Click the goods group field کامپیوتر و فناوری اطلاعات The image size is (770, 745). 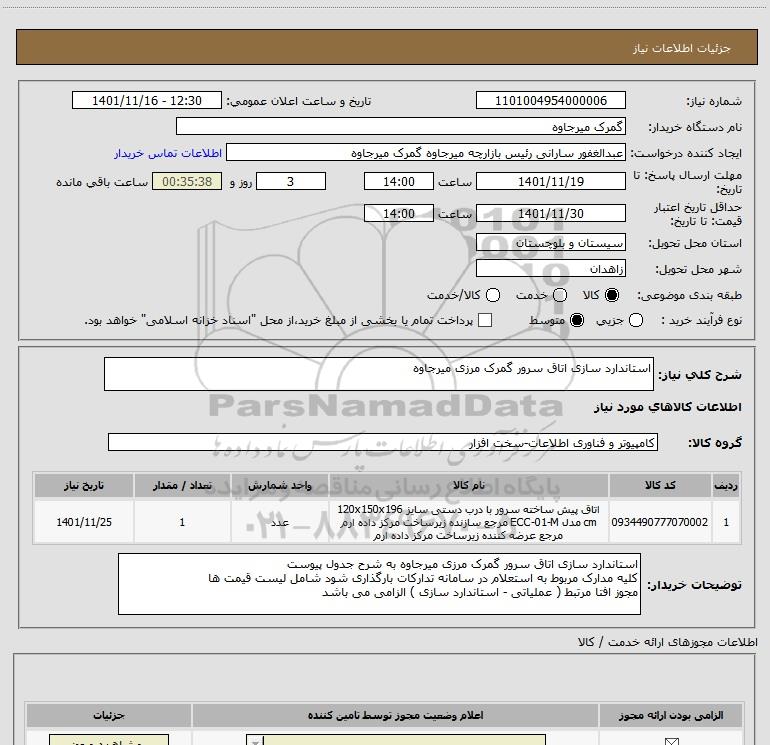point(383,442)
